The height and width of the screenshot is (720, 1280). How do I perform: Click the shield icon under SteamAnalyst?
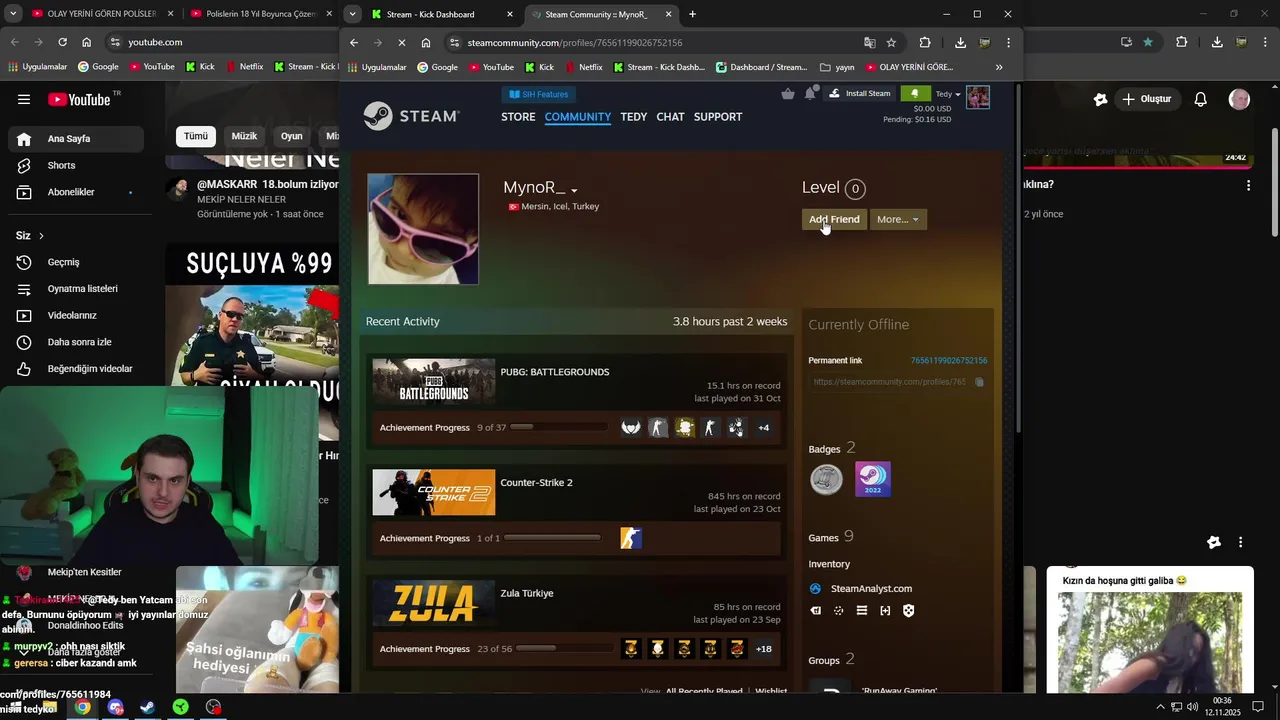point(908,611)
